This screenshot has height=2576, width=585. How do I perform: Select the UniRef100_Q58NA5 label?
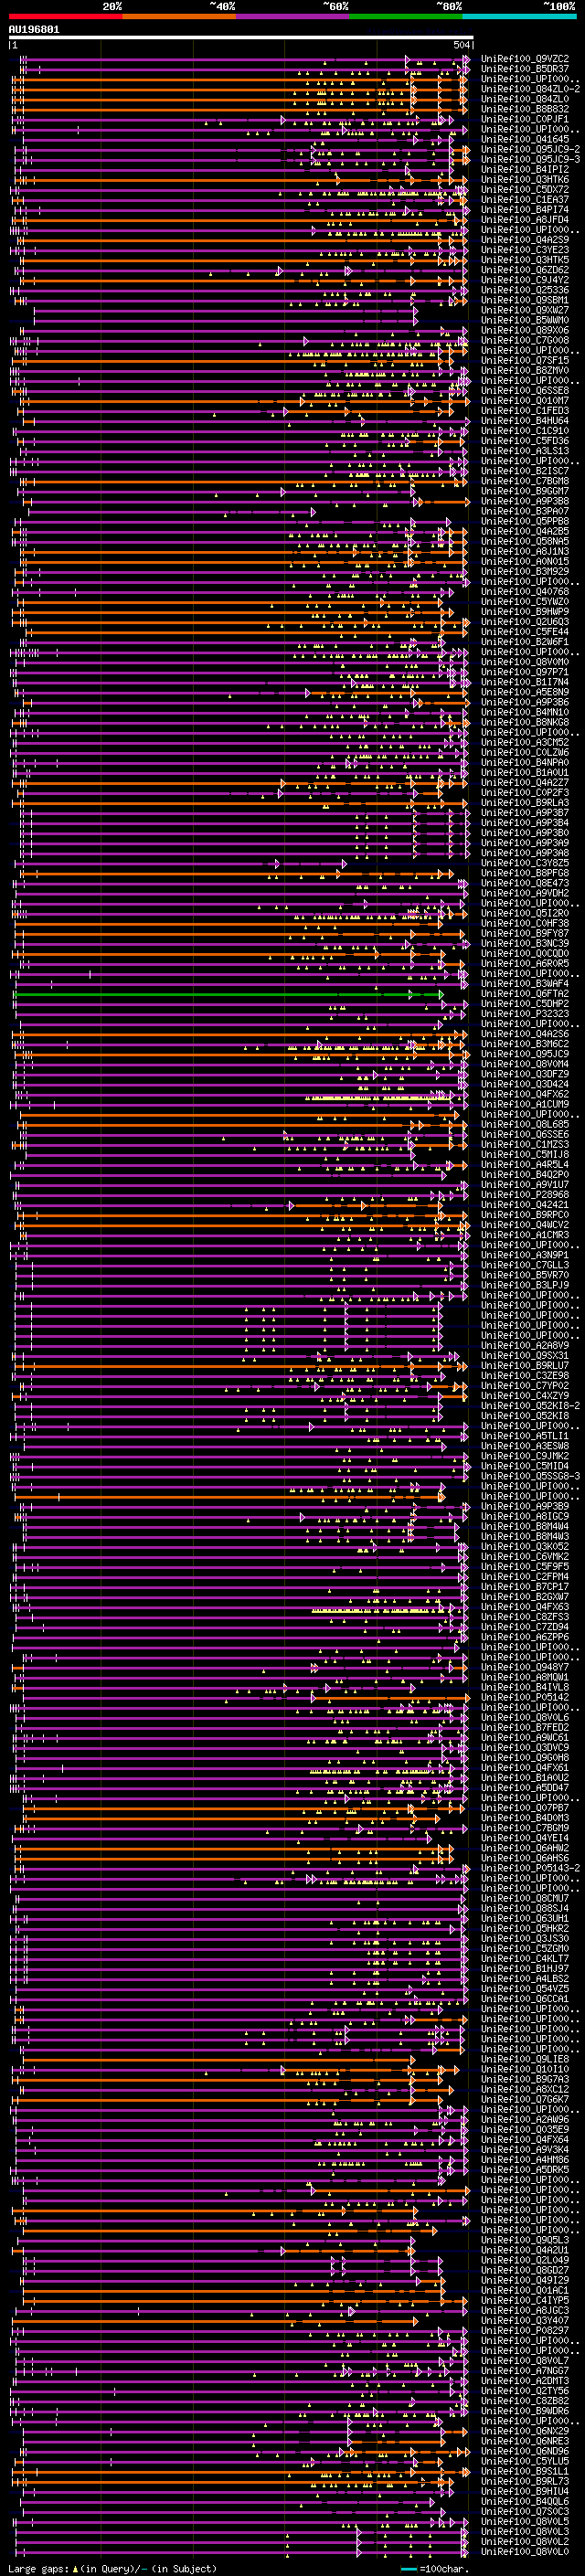pyautogui.click(x=525, y=542)
